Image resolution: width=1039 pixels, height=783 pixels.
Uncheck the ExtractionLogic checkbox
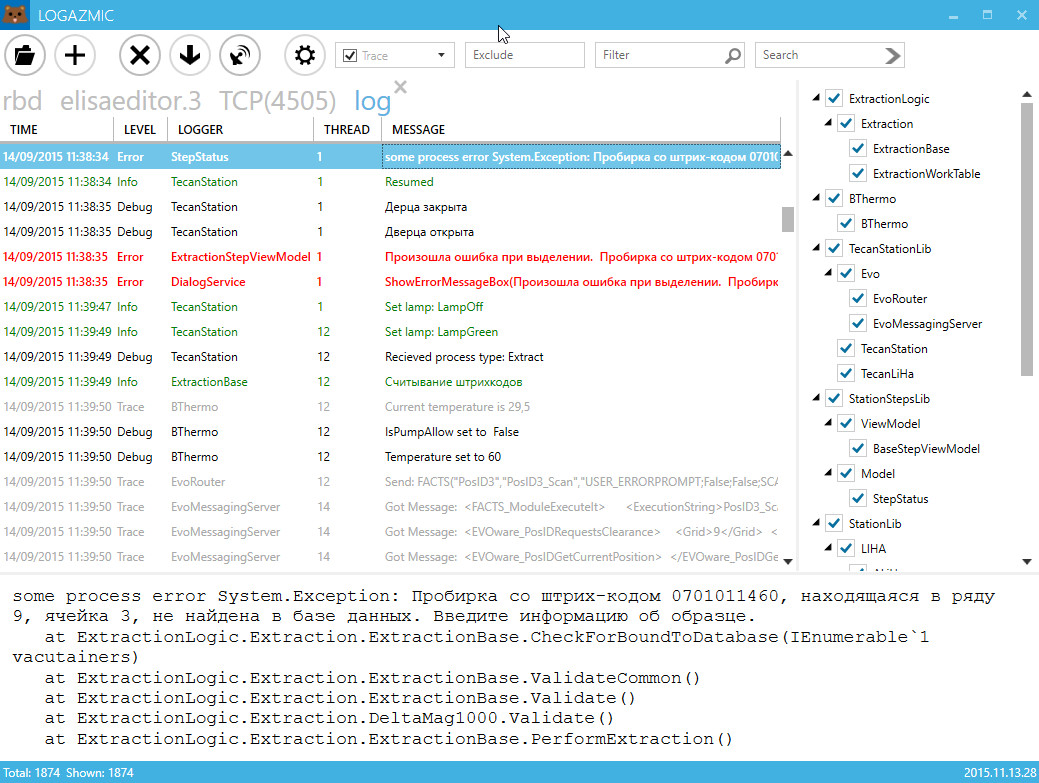tap(834, 99)
